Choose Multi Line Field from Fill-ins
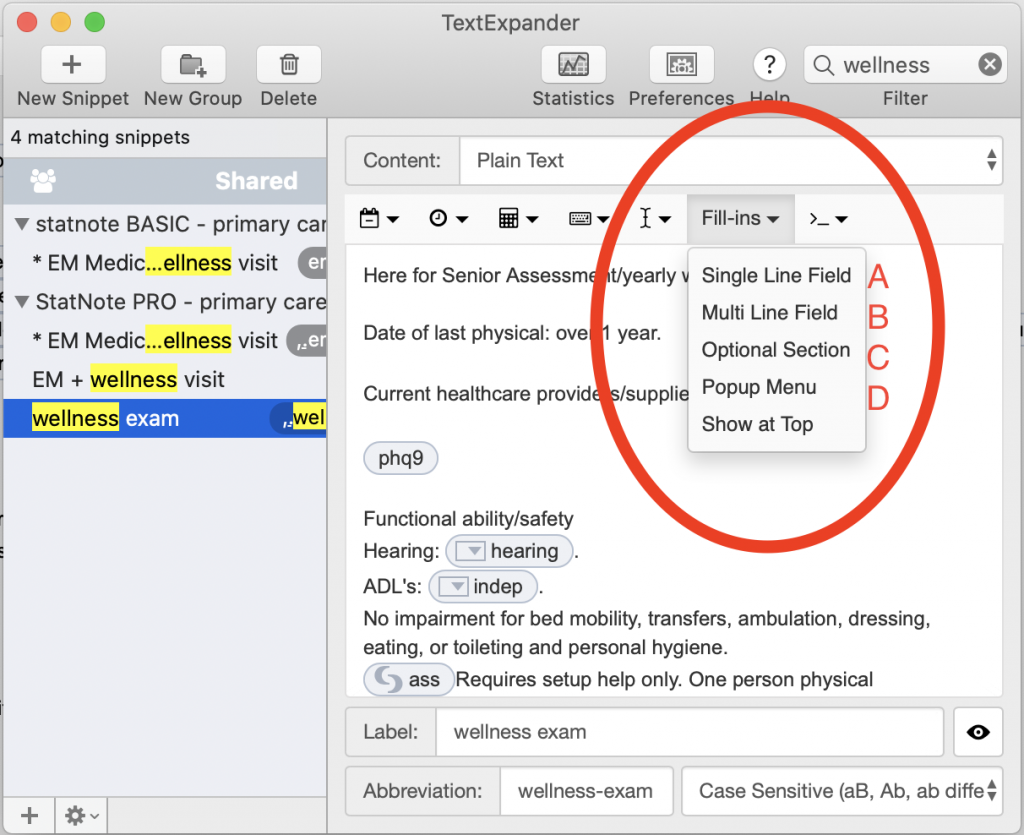Screen dimensions: 1024x835 click(x=776, y=313)
